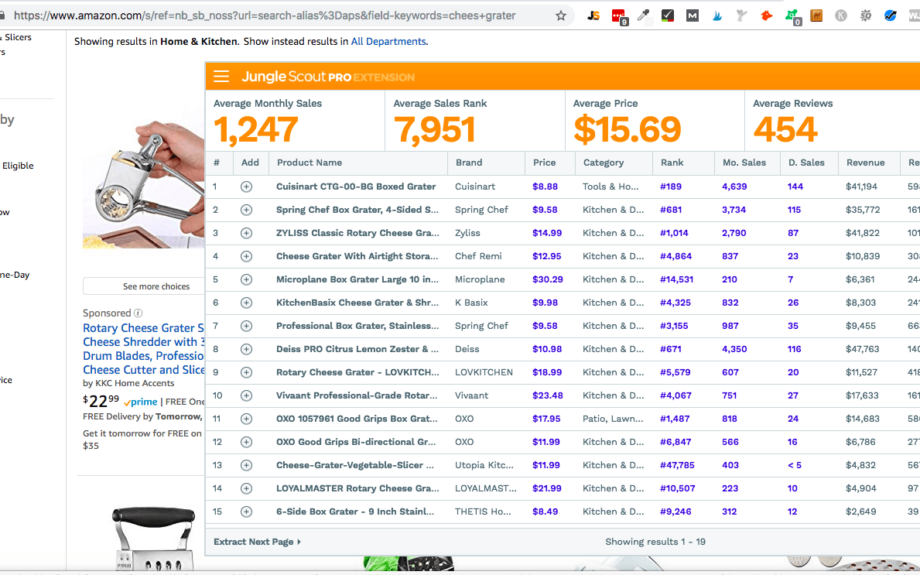The height and width of the screenshot is (575, 920).
Task: Activate the eyedropper color picker extension
Action: pyautogui.click(x=644, y=16)
